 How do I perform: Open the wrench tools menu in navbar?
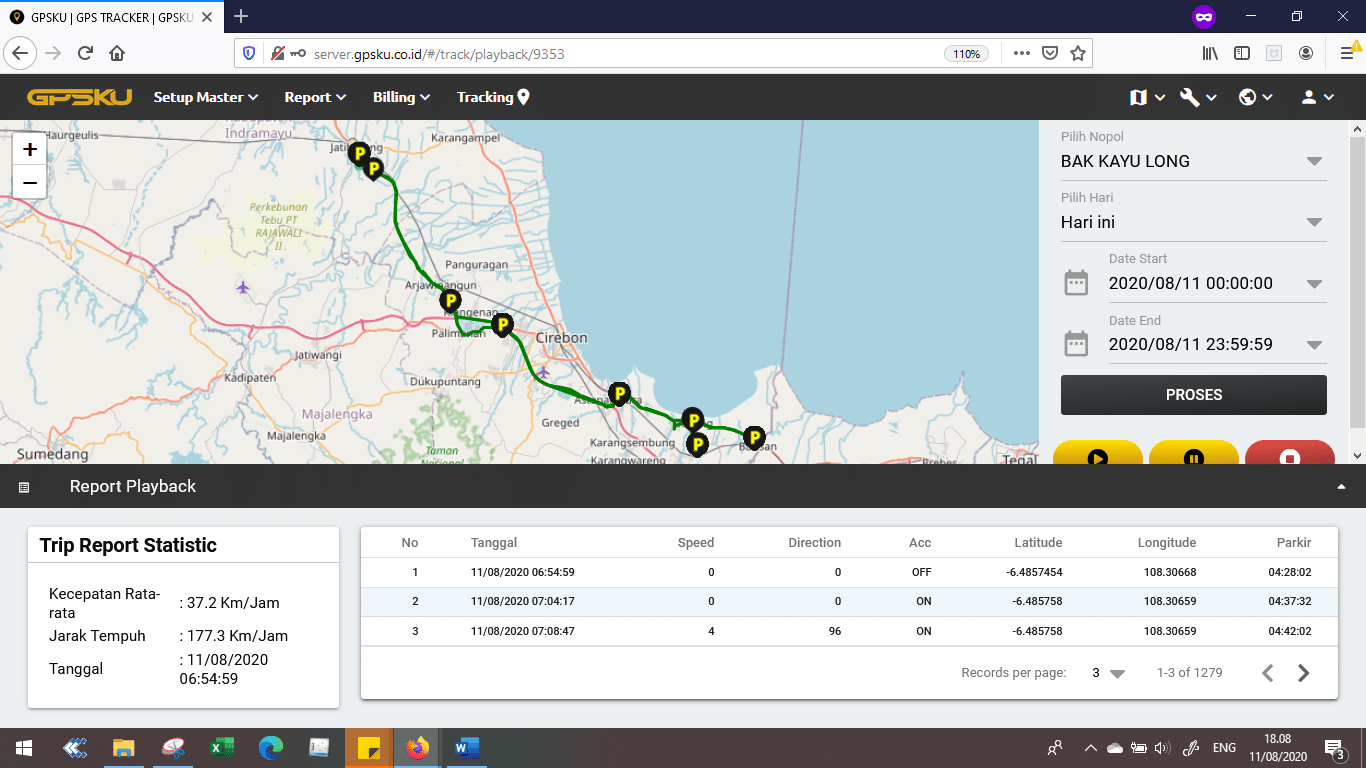[x=1197, y=97]
